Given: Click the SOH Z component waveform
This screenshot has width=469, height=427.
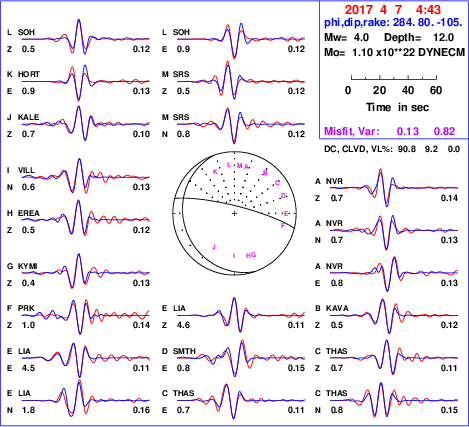Looking at the screenshot, I should pos(86,37).
